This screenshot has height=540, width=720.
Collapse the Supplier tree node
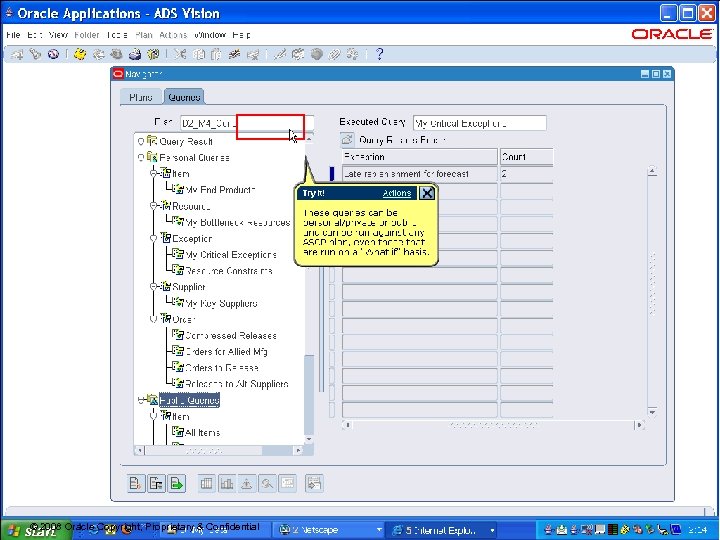point(154,287)
